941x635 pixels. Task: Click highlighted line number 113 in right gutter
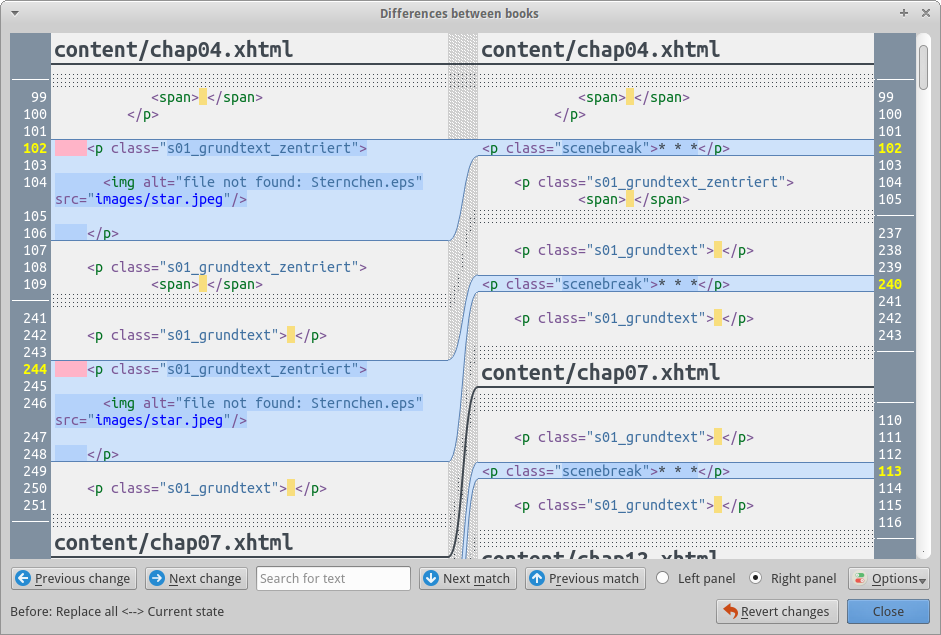[x=889, y=471]
